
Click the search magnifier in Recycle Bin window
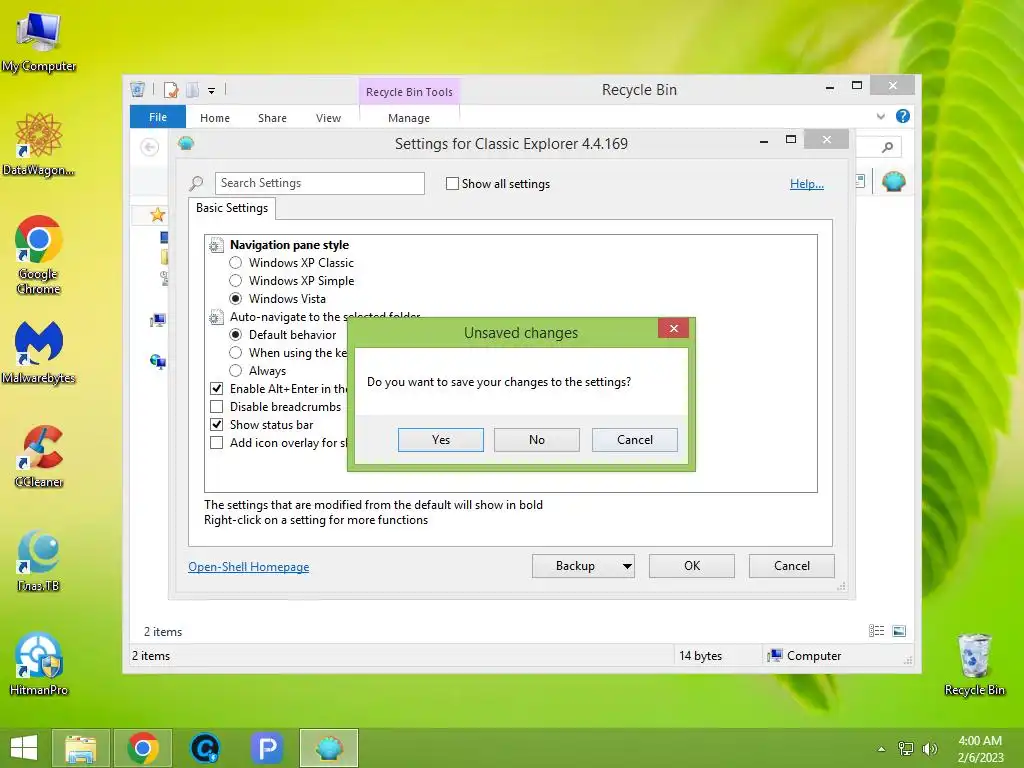(887, 148)
